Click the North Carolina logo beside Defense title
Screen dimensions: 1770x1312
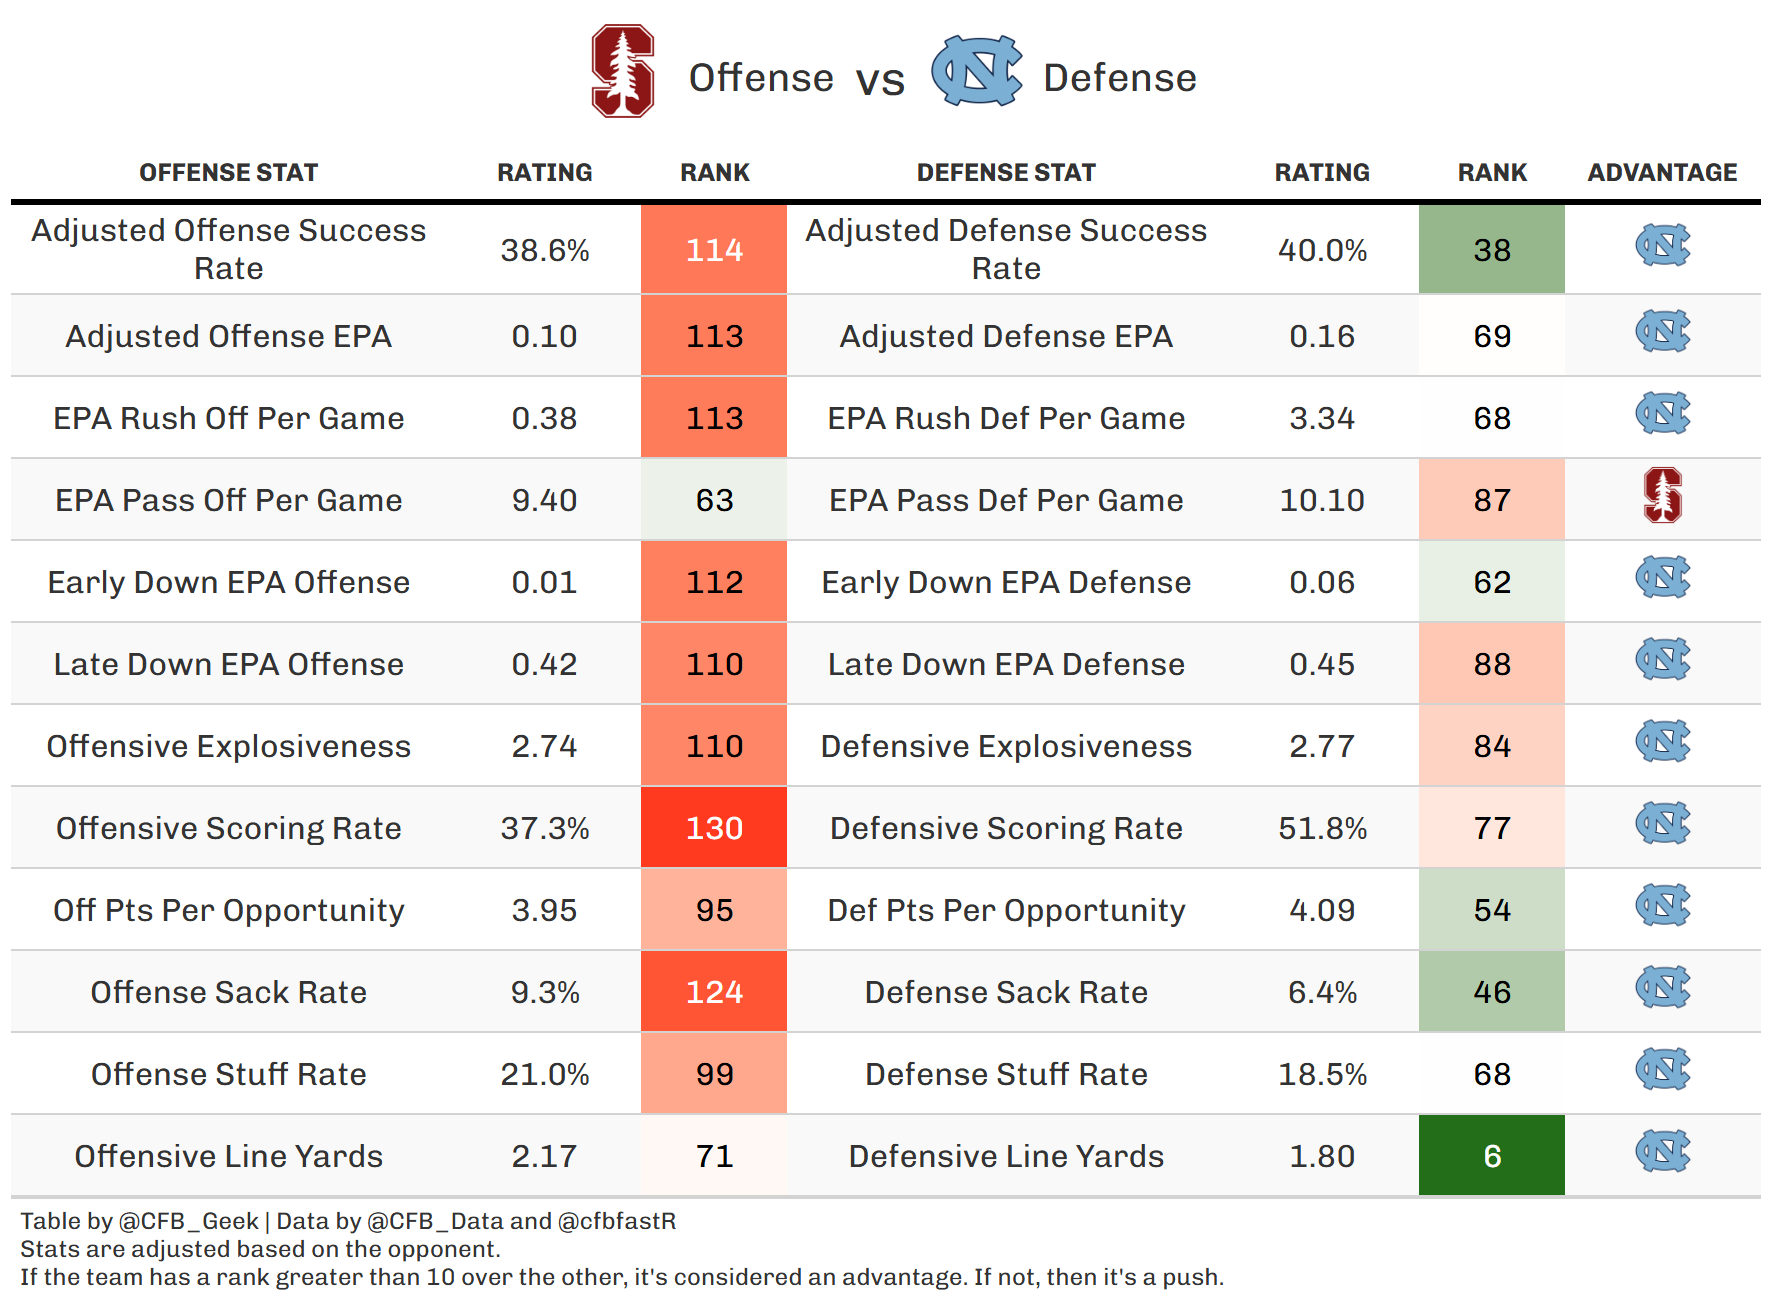coord(976,71)
